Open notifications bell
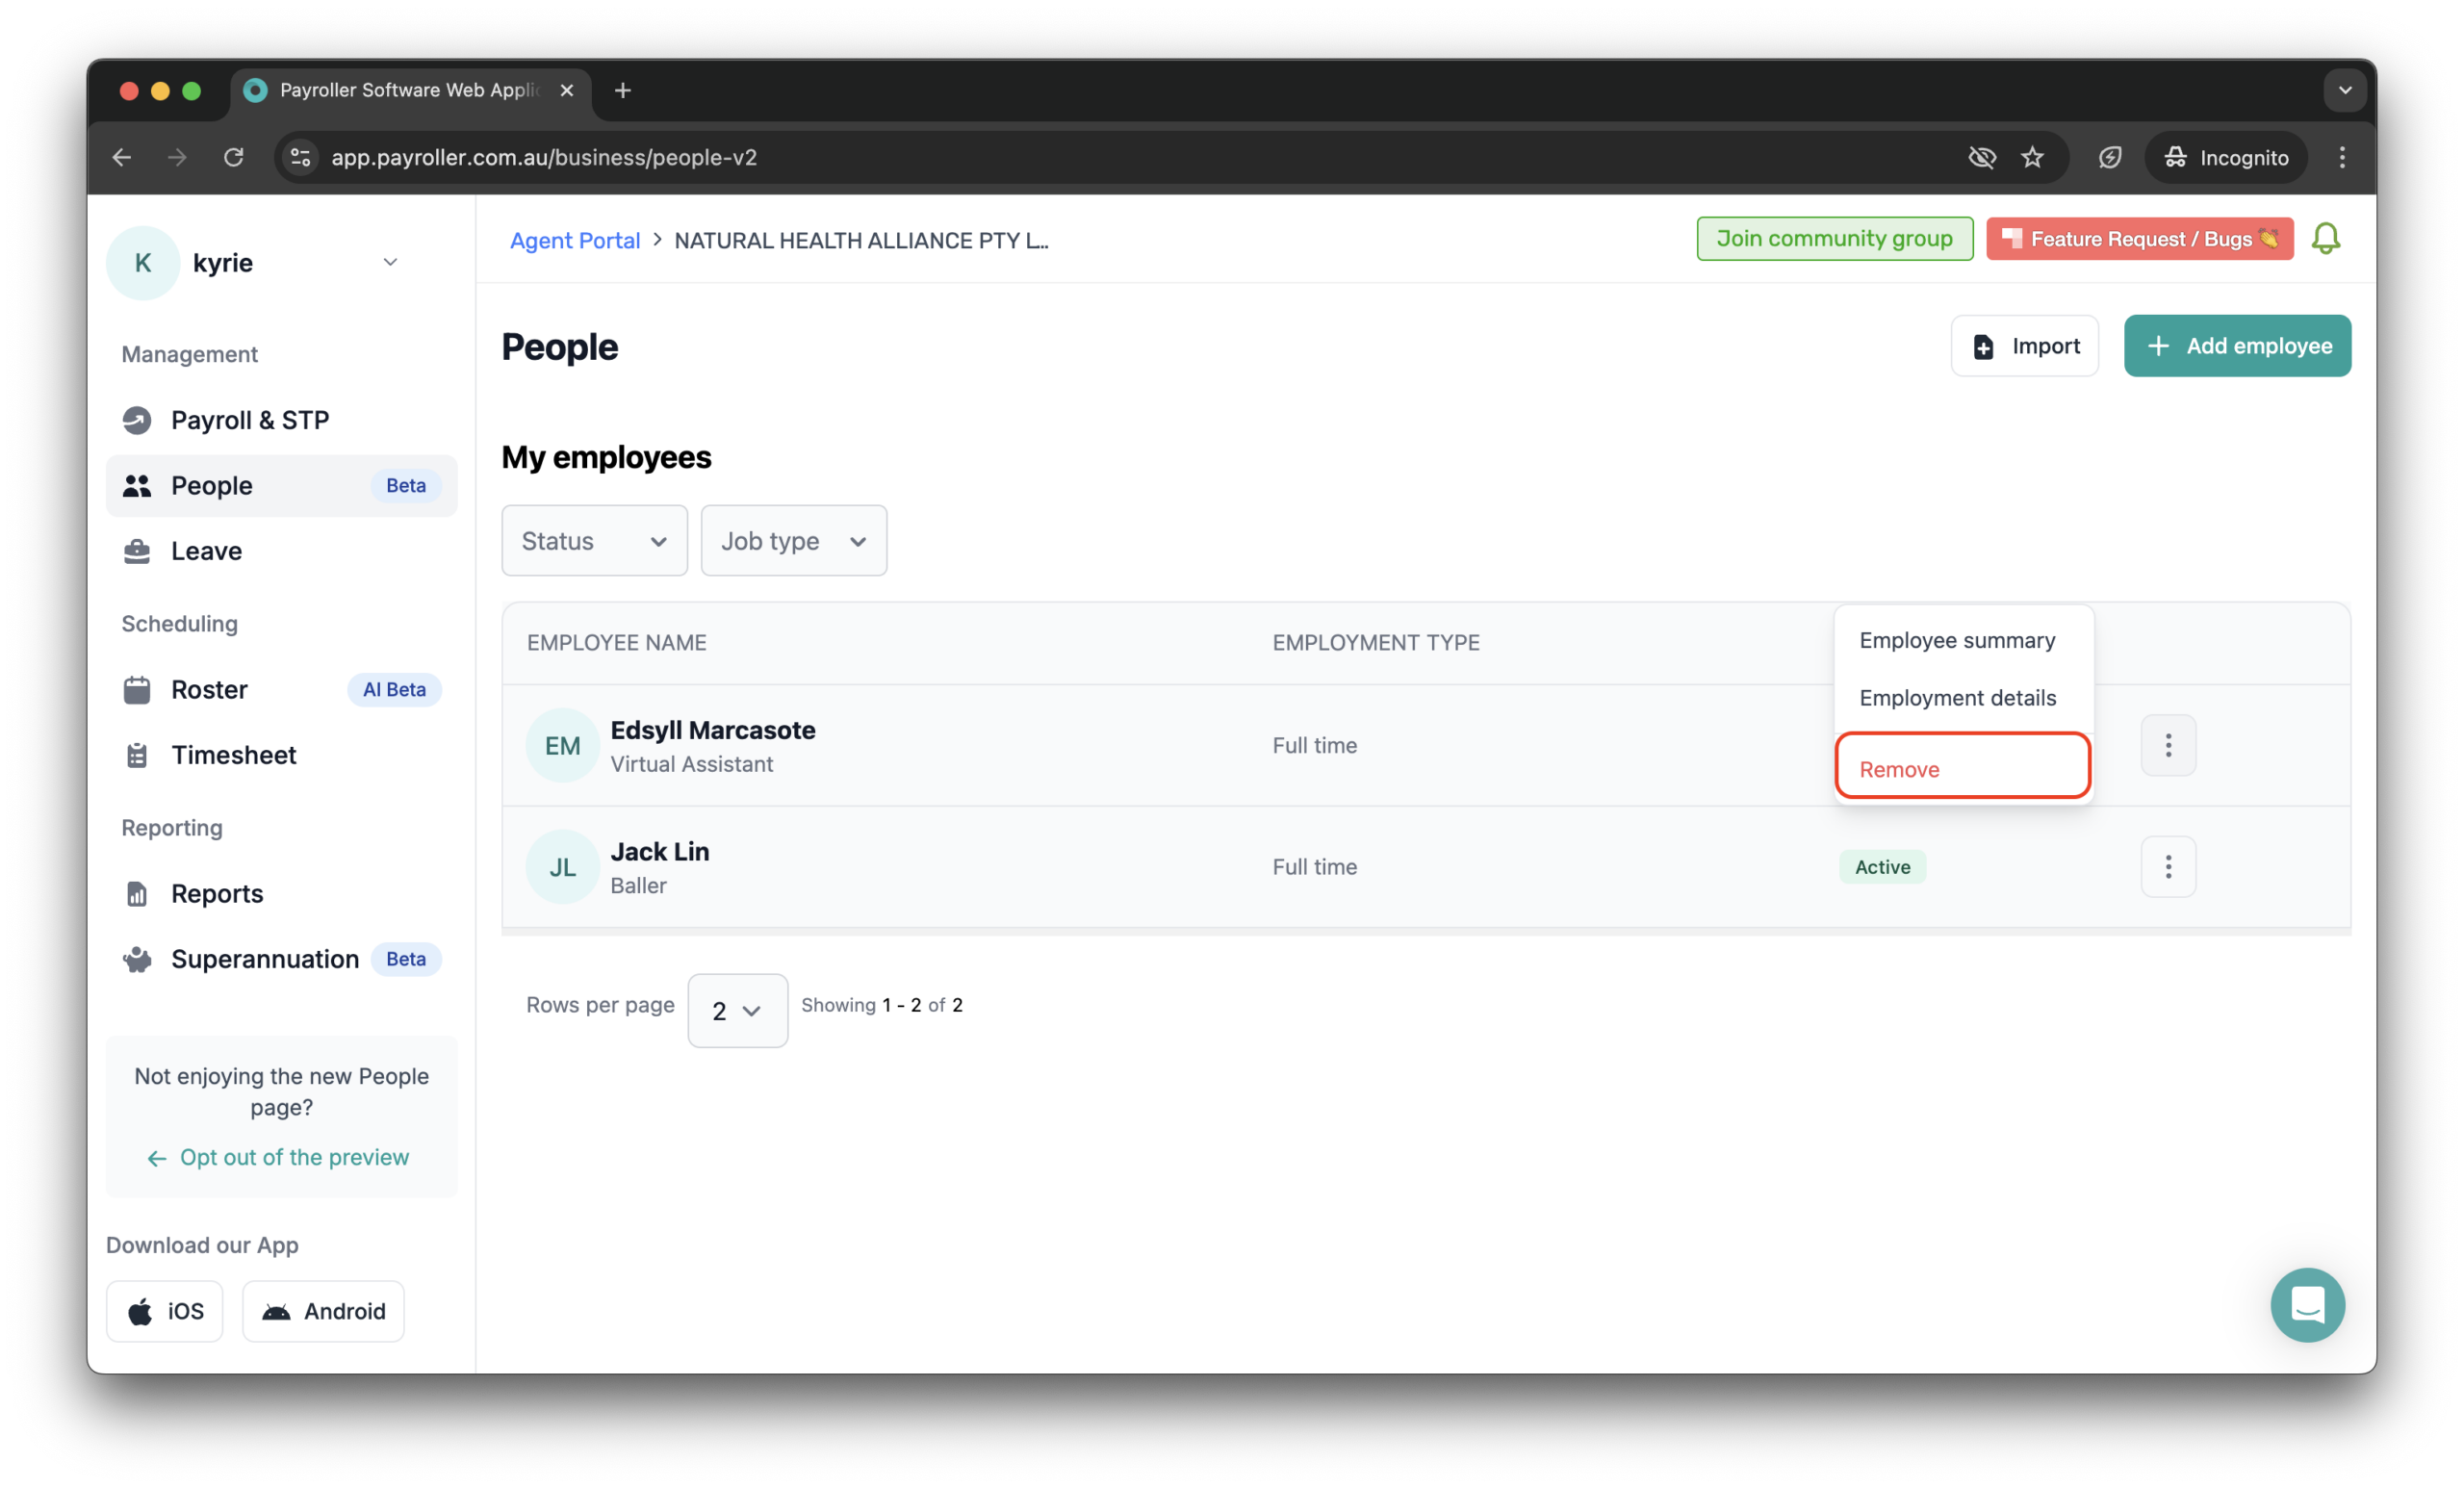The image size is (2464, 1489). click(x=2325, y=239)
